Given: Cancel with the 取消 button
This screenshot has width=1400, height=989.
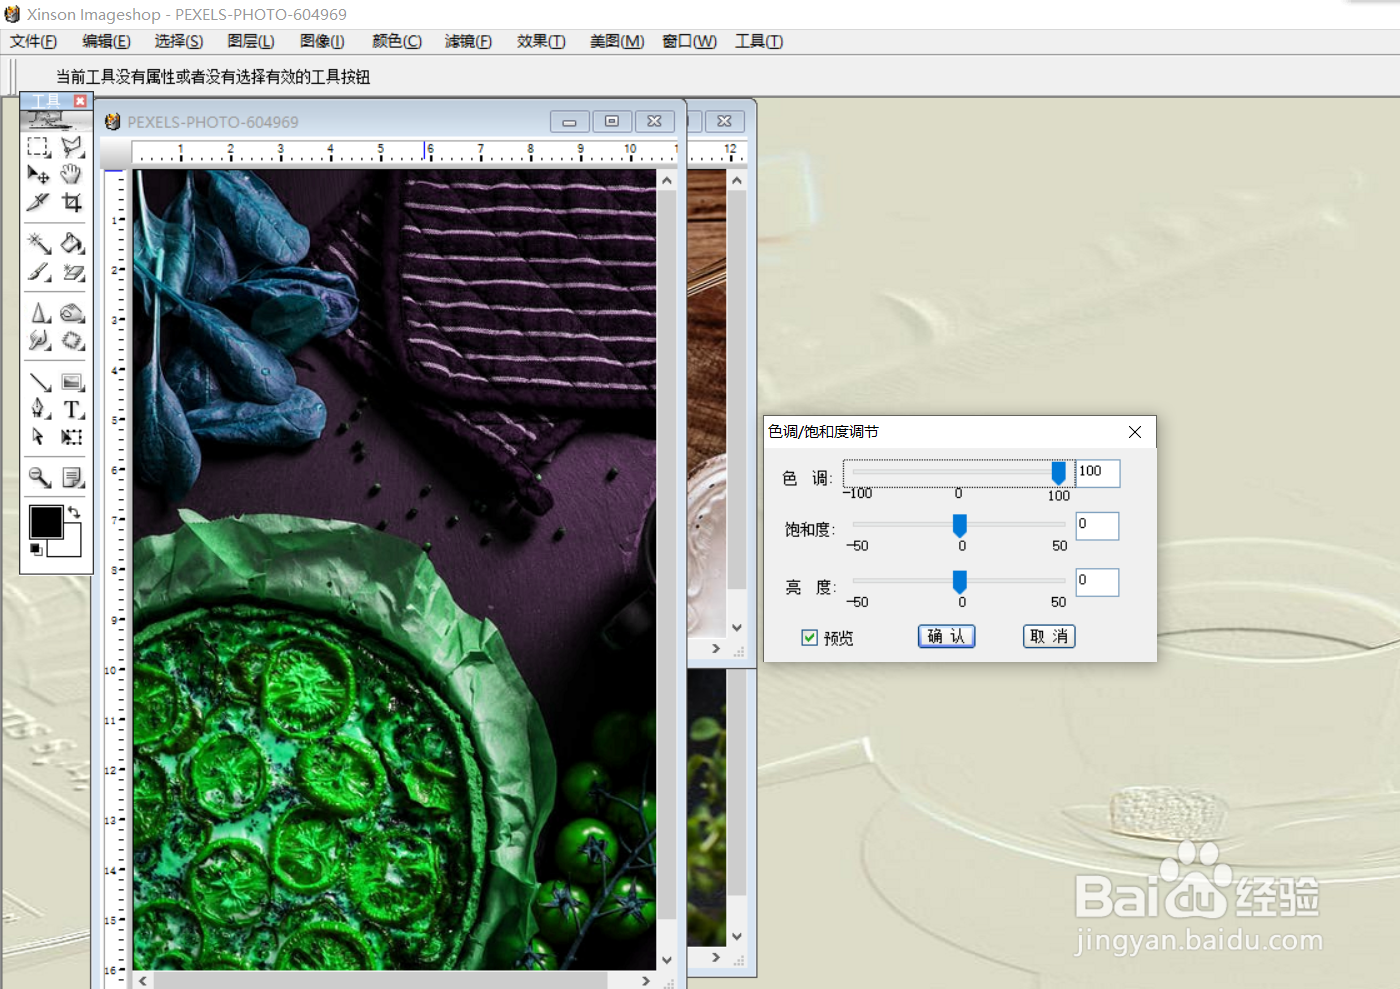Looking at the screenshot, I should click(1049, 636).
